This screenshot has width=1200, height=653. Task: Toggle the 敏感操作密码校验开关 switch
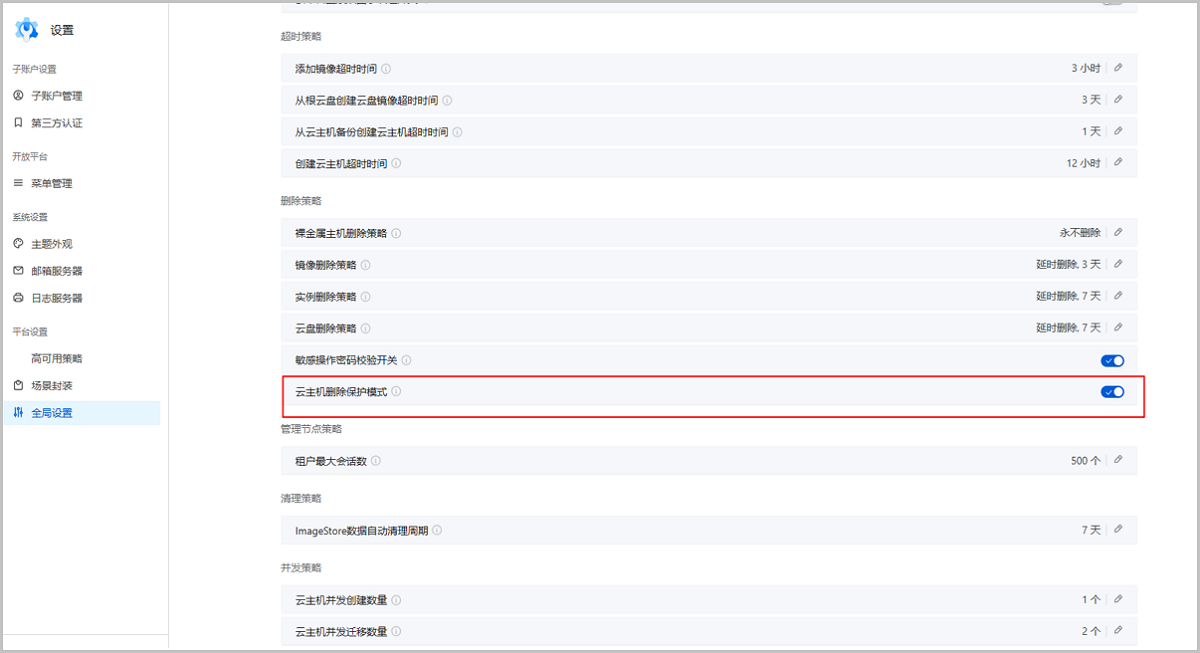[x=1112, y=360]
